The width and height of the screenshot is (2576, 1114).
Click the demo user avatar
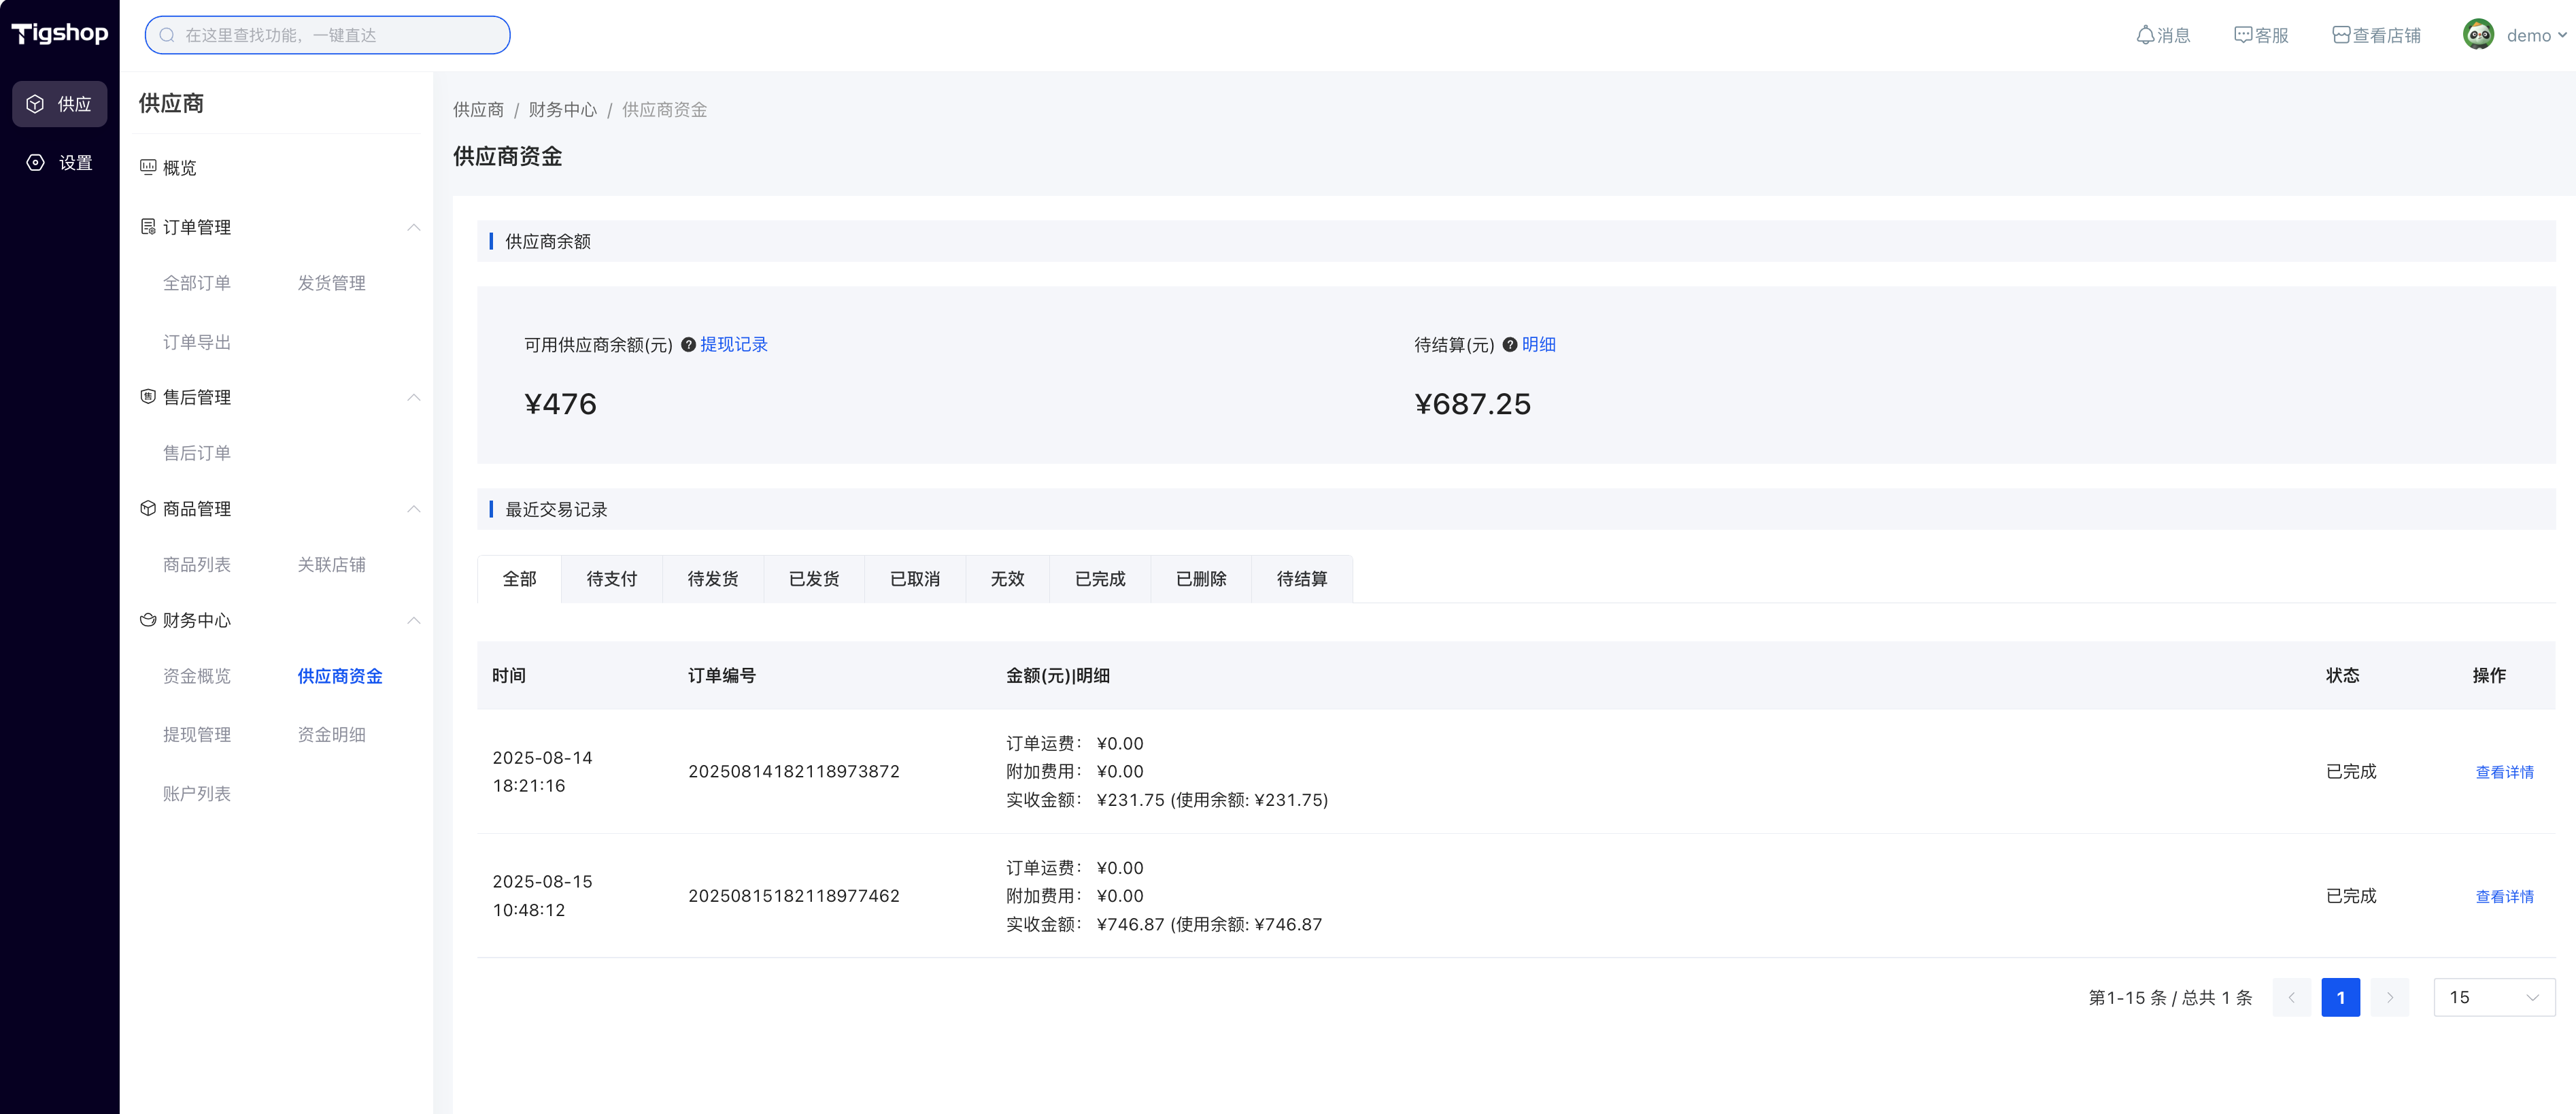click(x=2478, y=35)
